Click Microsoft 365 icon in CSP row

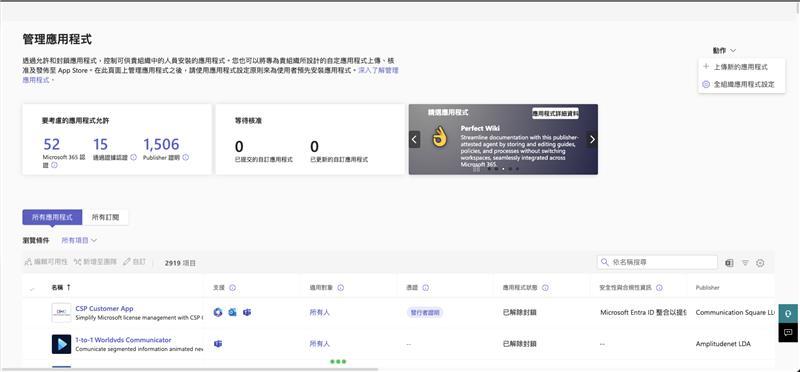click(x=218, y=312)
